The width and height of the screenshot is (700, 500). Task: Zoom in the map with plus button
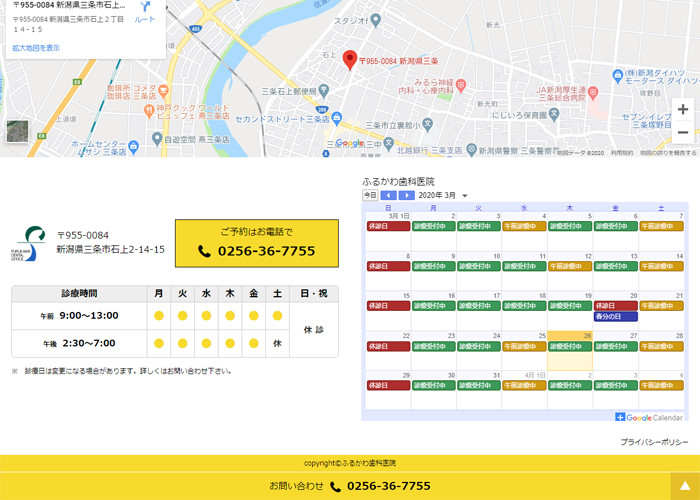683,109
